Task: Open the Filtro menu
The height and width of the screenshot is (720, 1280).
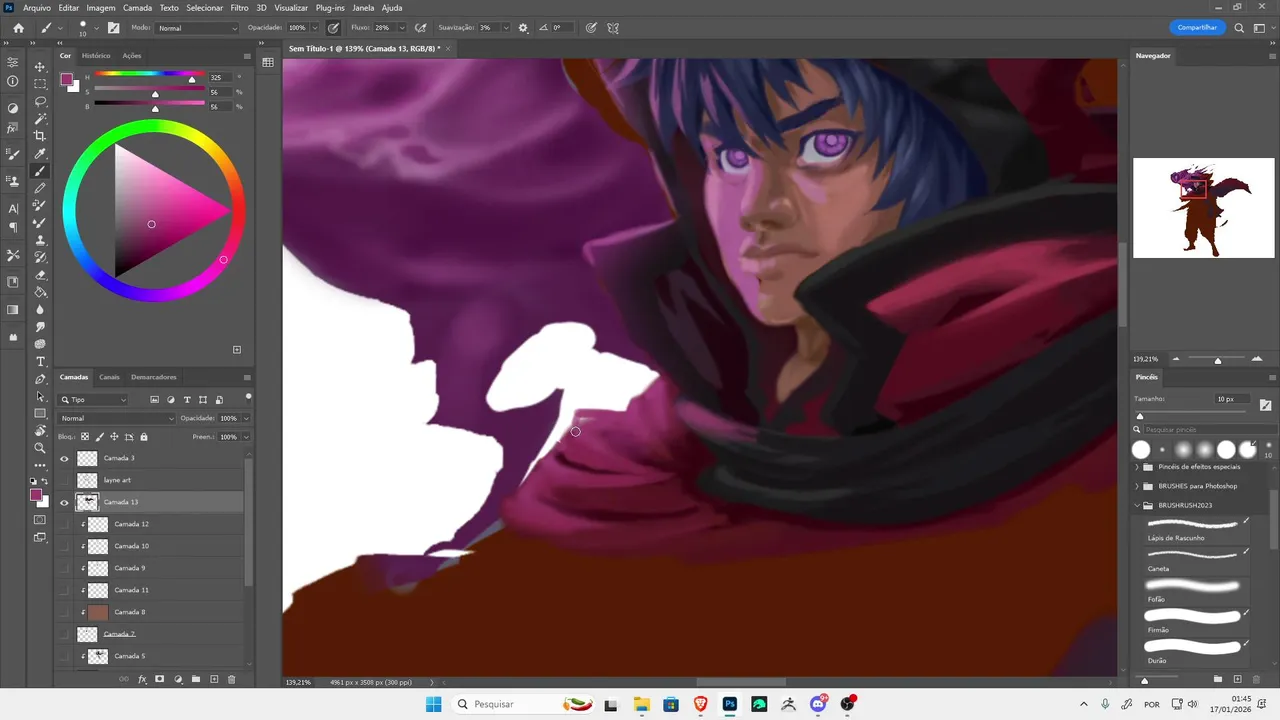Action: coord(239,8)
